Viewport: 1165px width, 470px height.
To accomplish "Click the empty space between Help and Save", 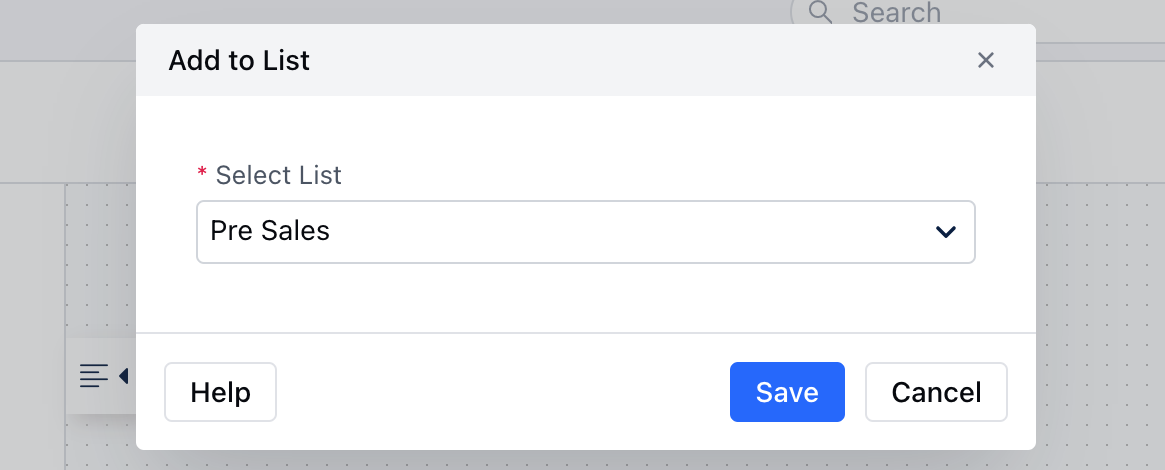I will pos(503,392).
